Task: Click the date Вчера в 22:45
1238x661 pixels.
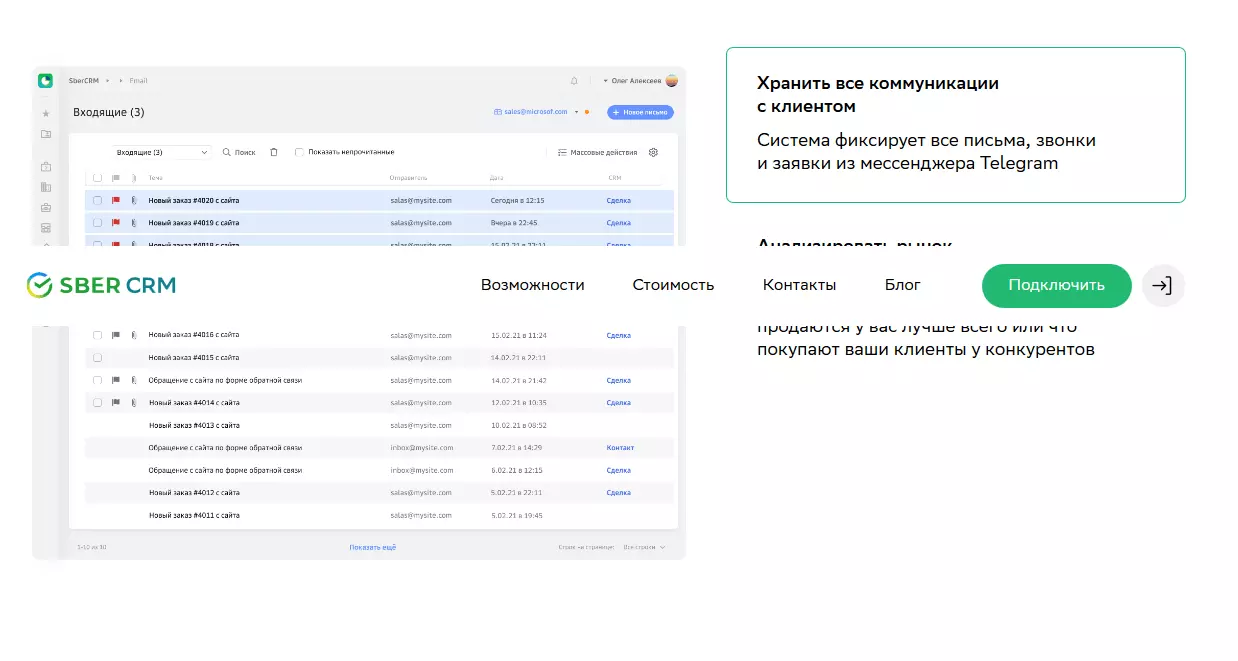Action: pos(514,223)
